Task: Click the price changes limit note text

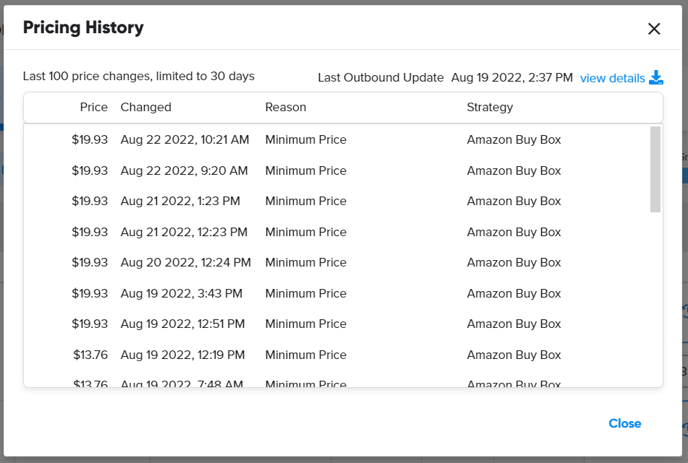Action: (x=139, y=76)
